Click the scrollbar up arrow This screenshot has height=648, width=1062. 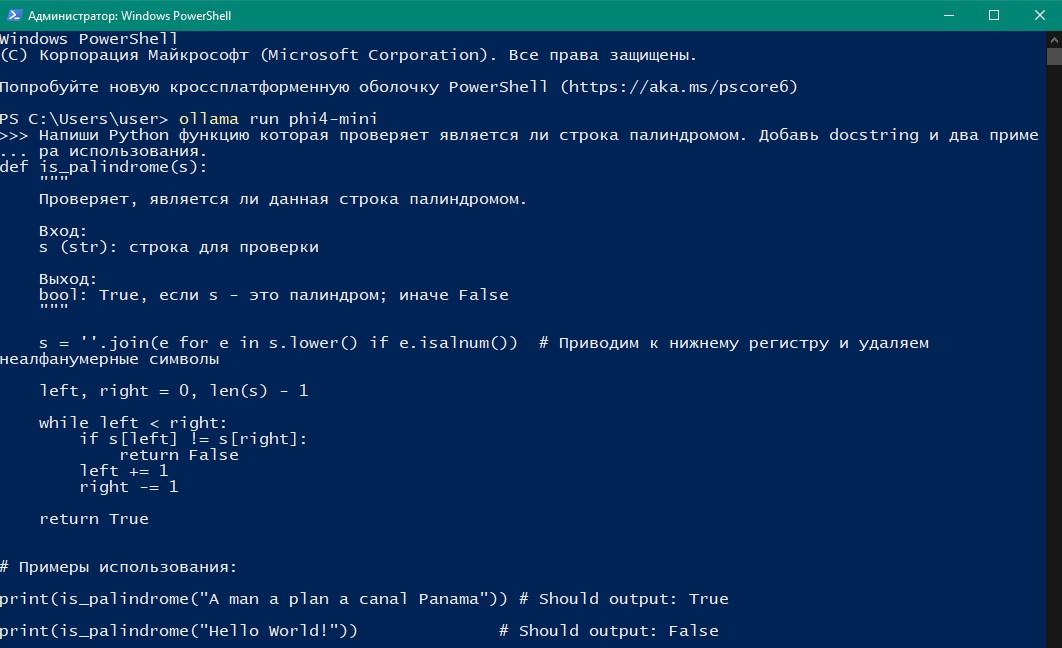(1053, 38)
